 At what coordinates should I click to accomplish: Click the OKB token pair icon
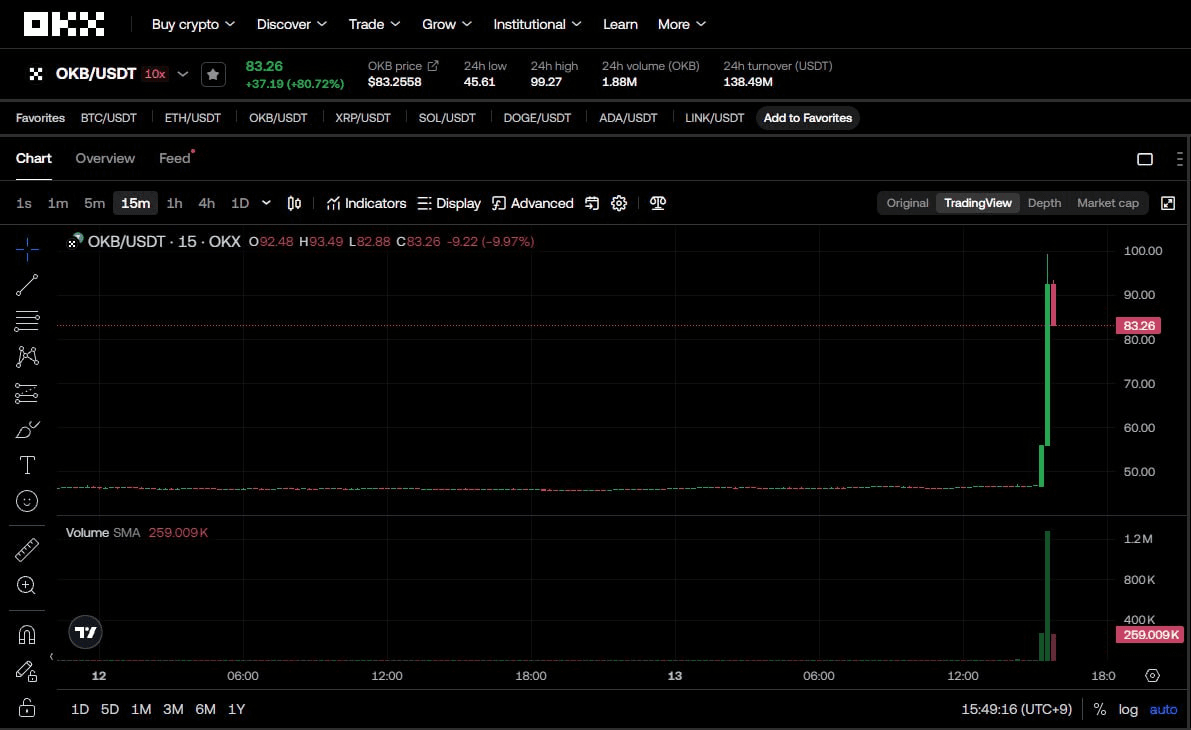tap(36, 74)
